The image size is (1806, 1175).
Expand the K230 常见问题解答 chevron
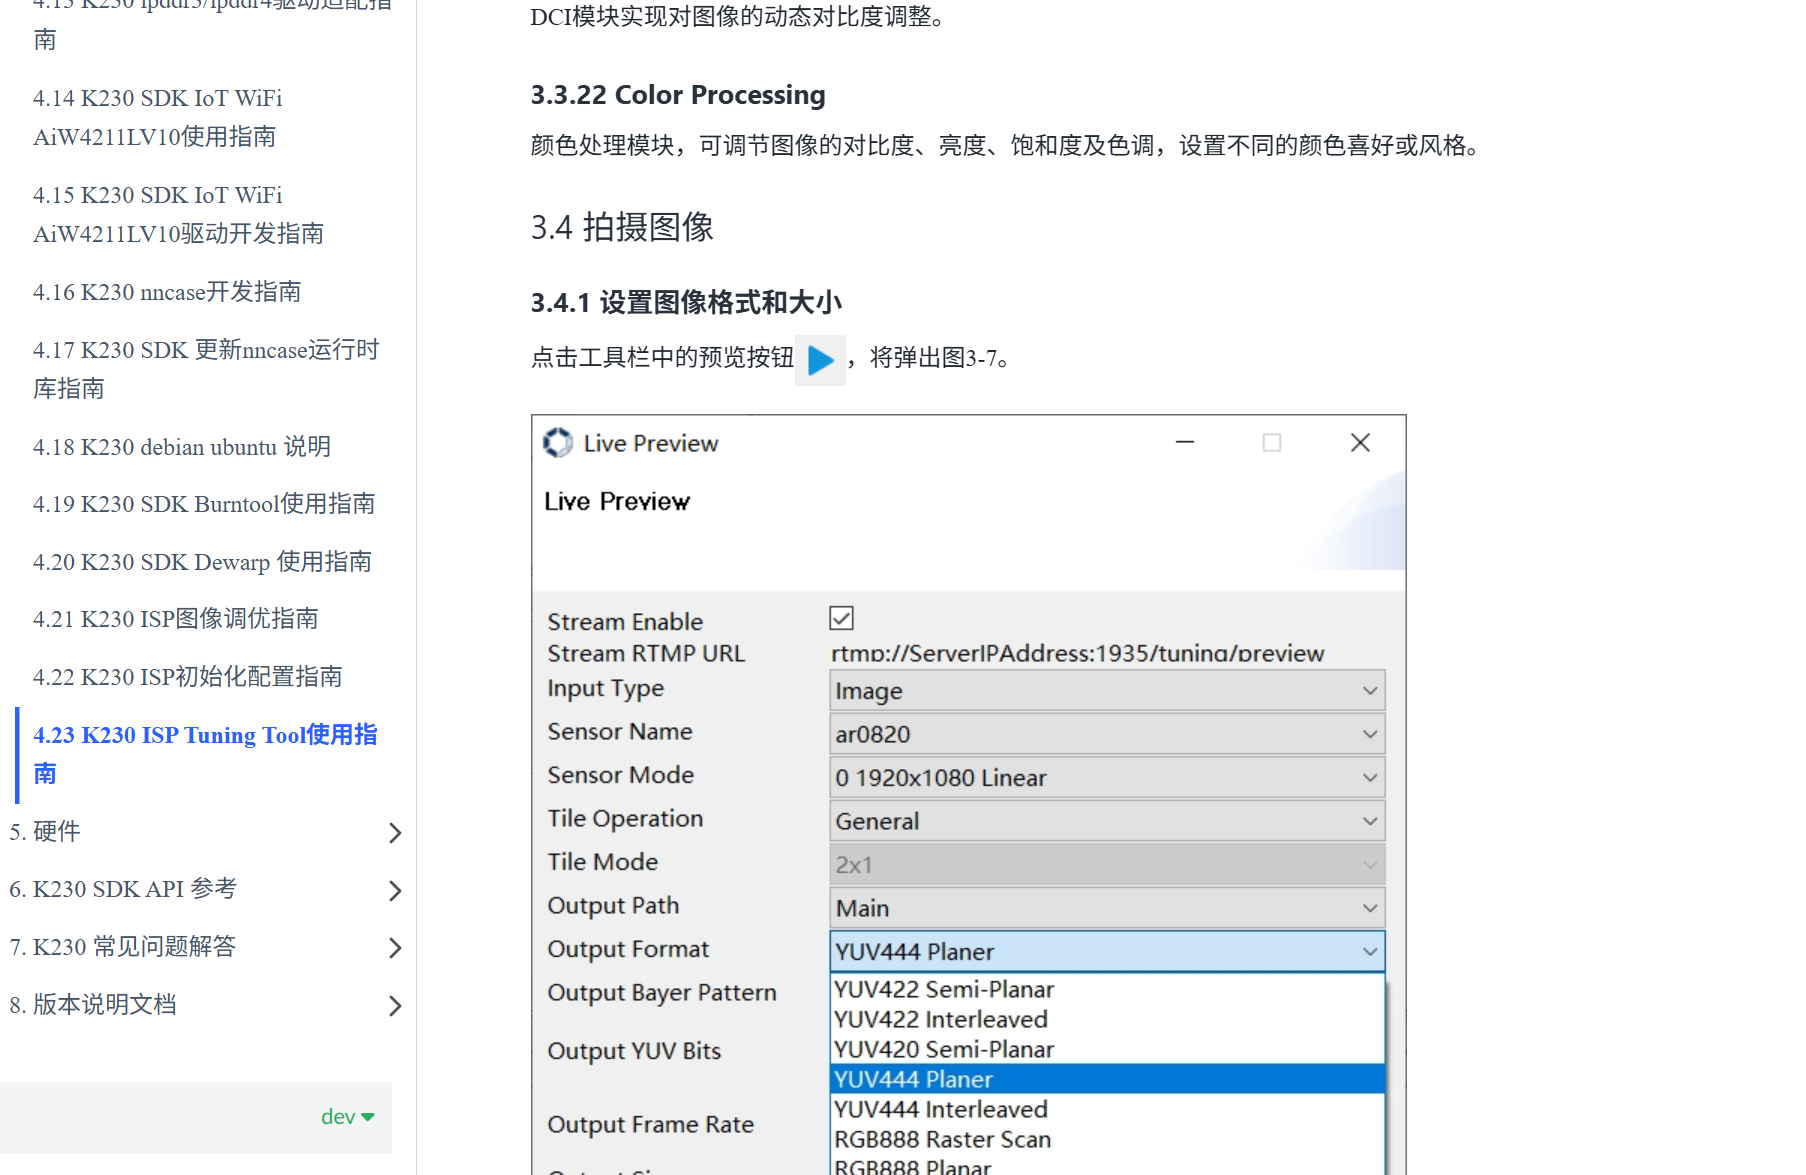(395, 948)
